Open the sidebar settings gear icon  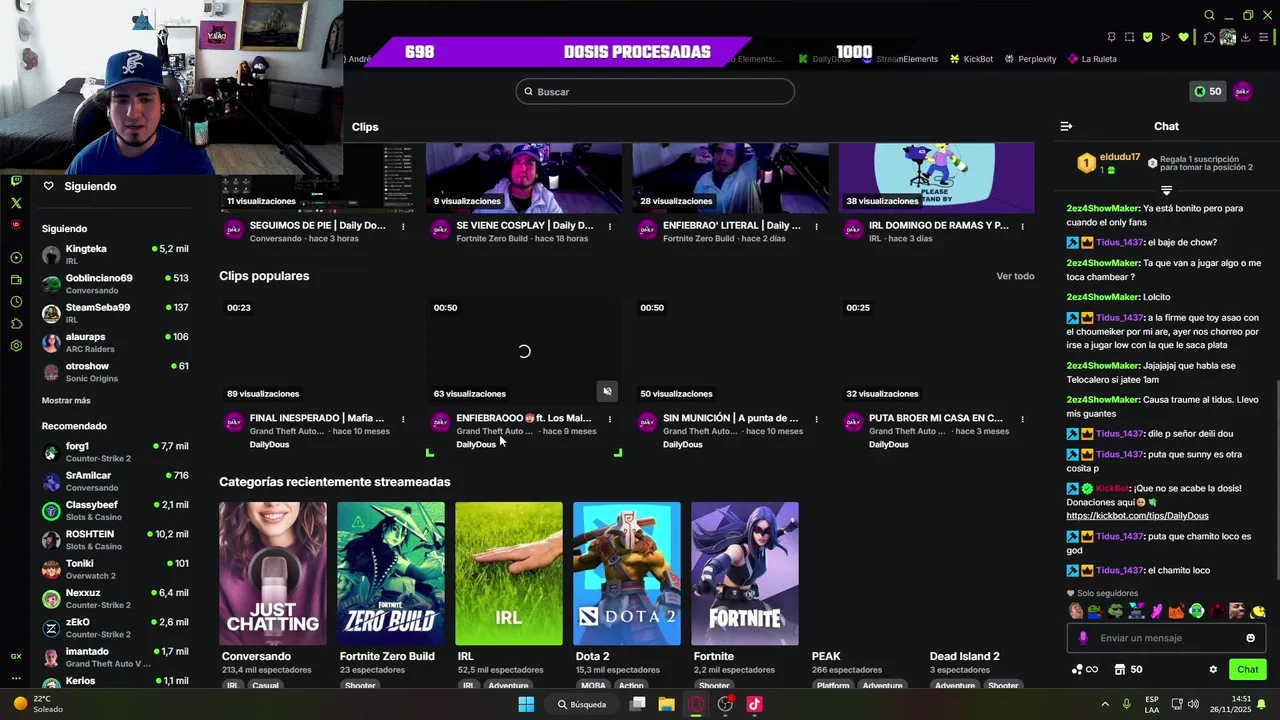click(16, 346)
